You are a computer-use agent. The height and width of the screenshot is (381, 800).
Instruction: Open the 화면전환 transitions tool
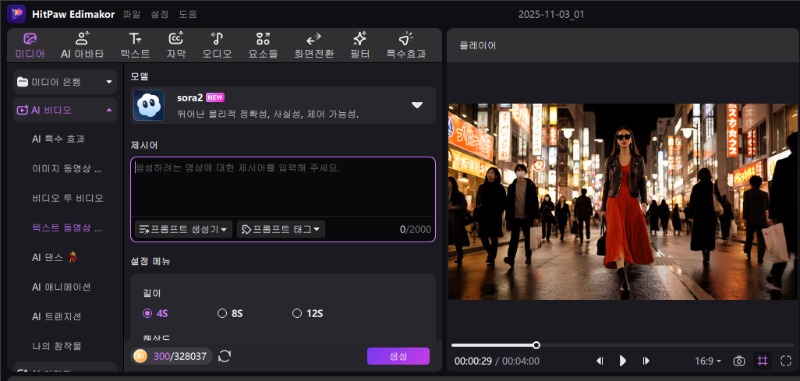tap(314, 45)
